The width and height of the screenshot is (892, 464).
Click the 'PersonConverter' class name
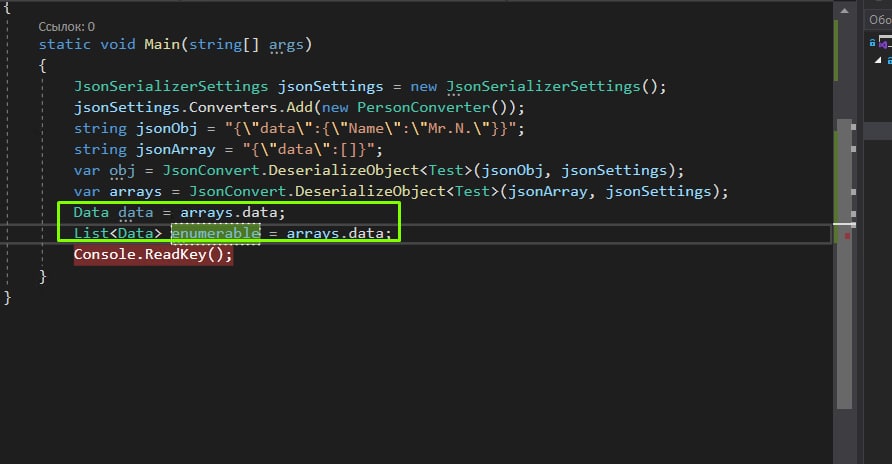pos(423,107)
